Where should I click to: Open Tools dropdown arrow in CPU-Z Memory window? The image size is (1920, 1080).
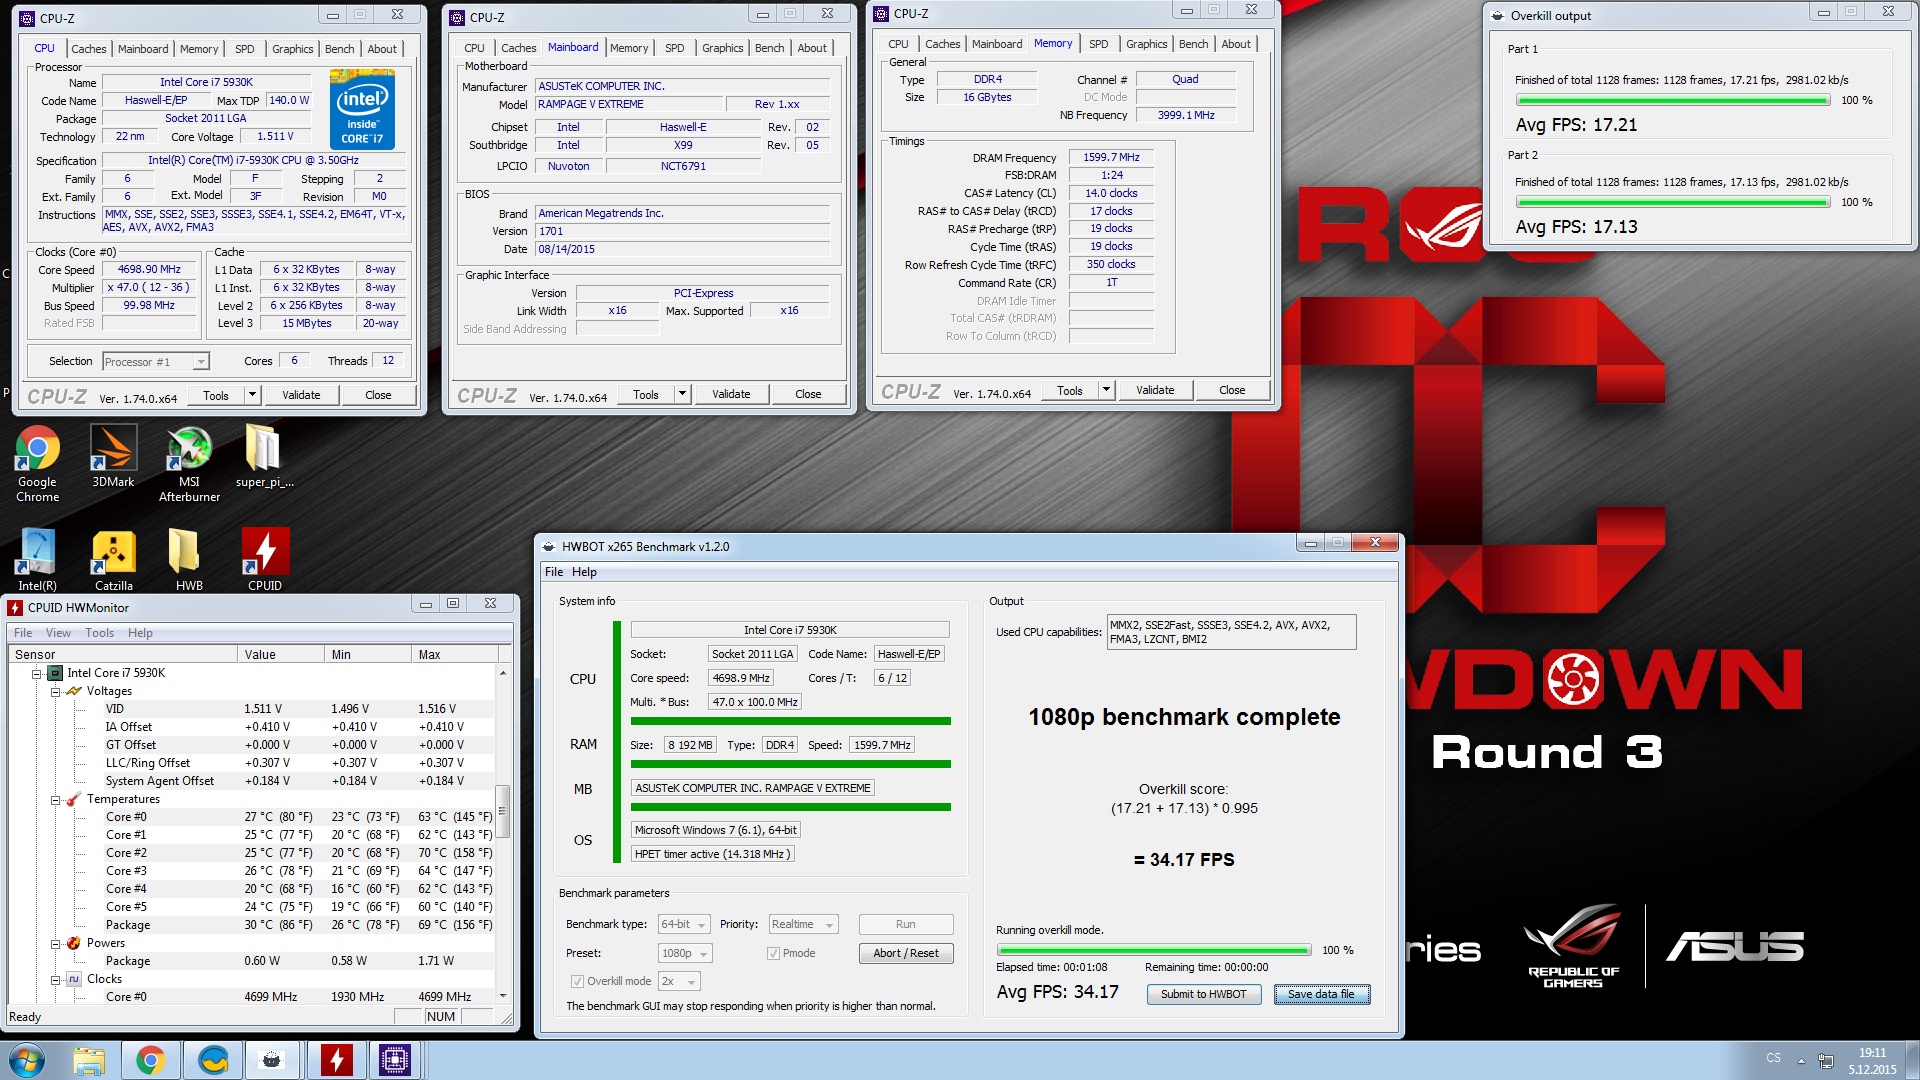(1107, 390)
